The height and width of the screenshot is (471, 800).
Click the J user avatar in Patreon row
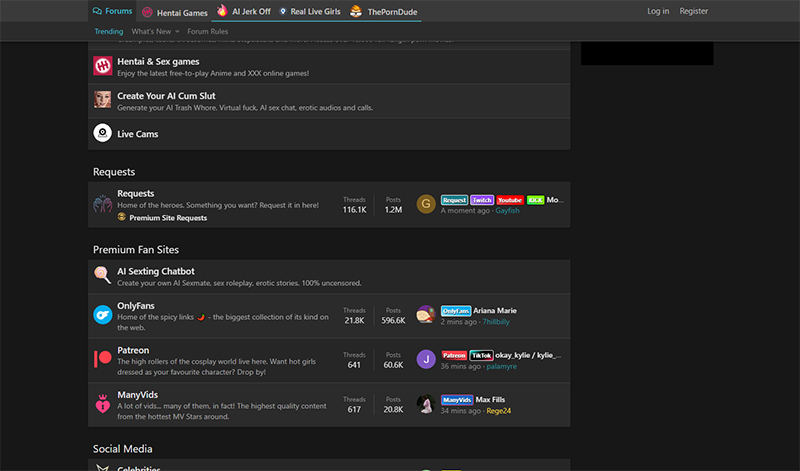(x=426, y=359)
